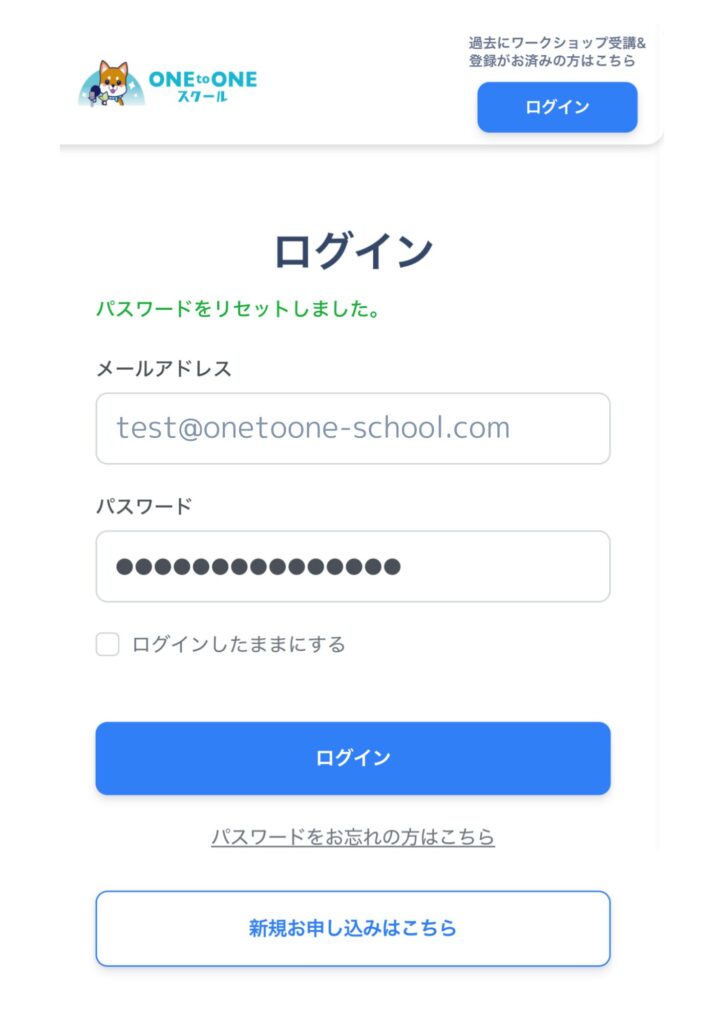Enable the ログインしたままにする checkbox

[x=108, y=644]
